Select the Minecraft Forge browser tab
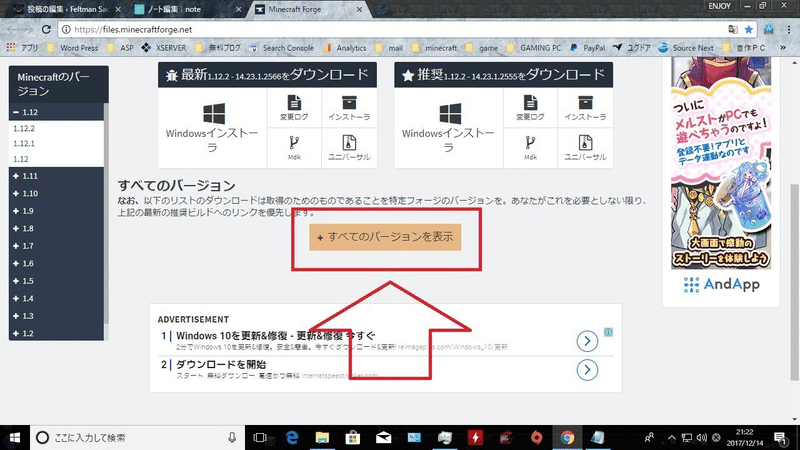Screen dimensions: 800x450 point(309,9)
